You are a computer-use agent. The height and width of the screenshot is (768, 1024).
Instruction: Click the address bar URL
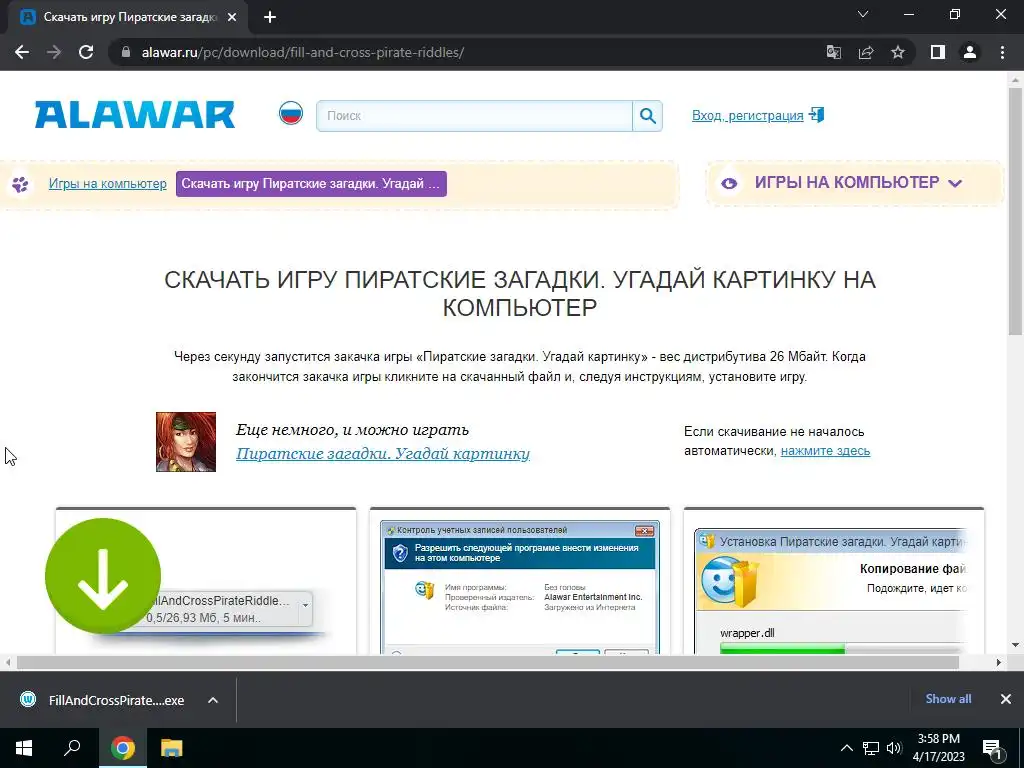pos(302,52)
